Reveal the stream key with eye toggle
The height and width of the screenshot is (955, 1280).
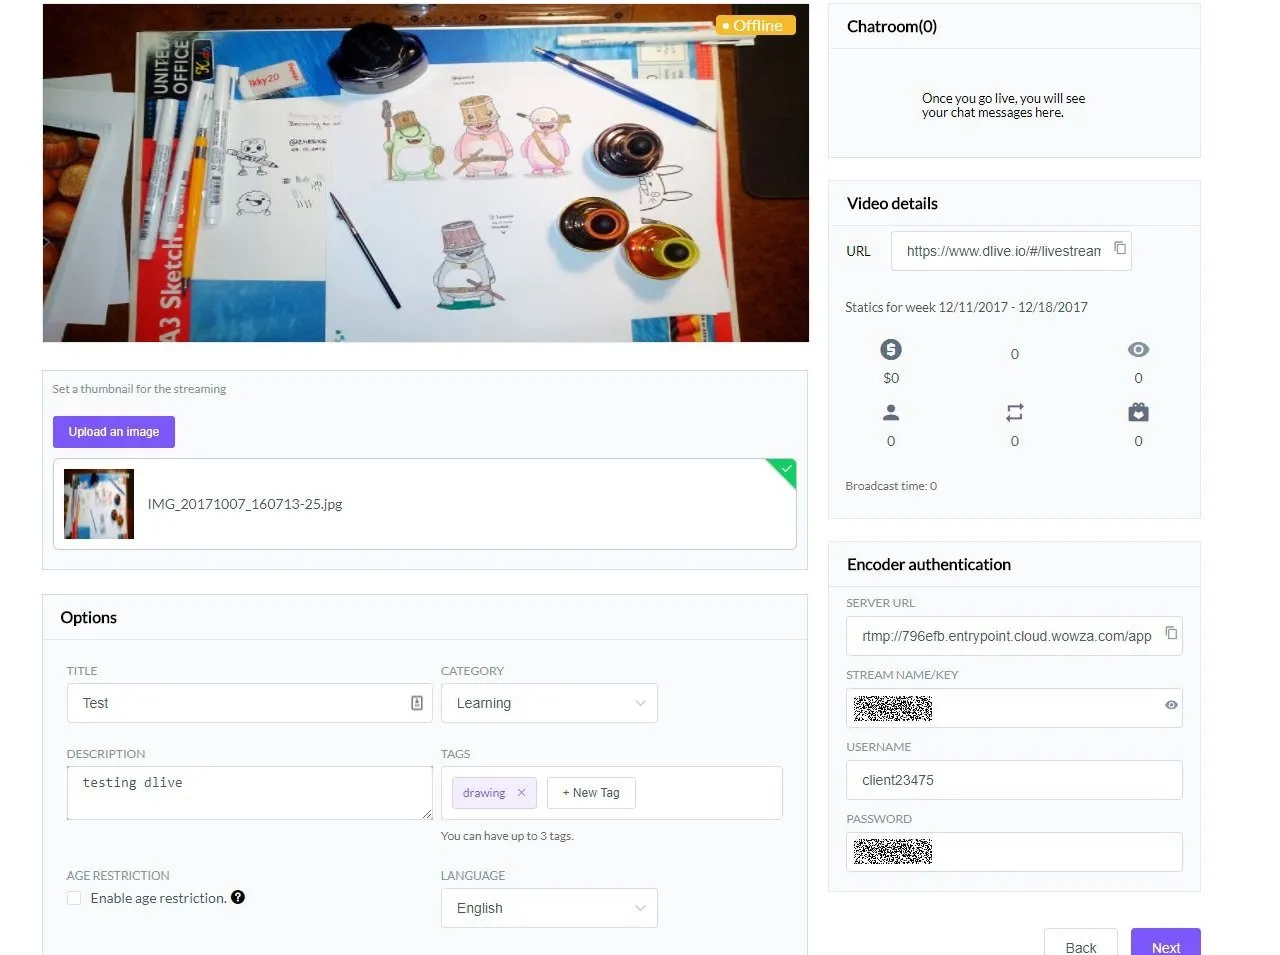pyautogui.click(x=1171, y=705)
